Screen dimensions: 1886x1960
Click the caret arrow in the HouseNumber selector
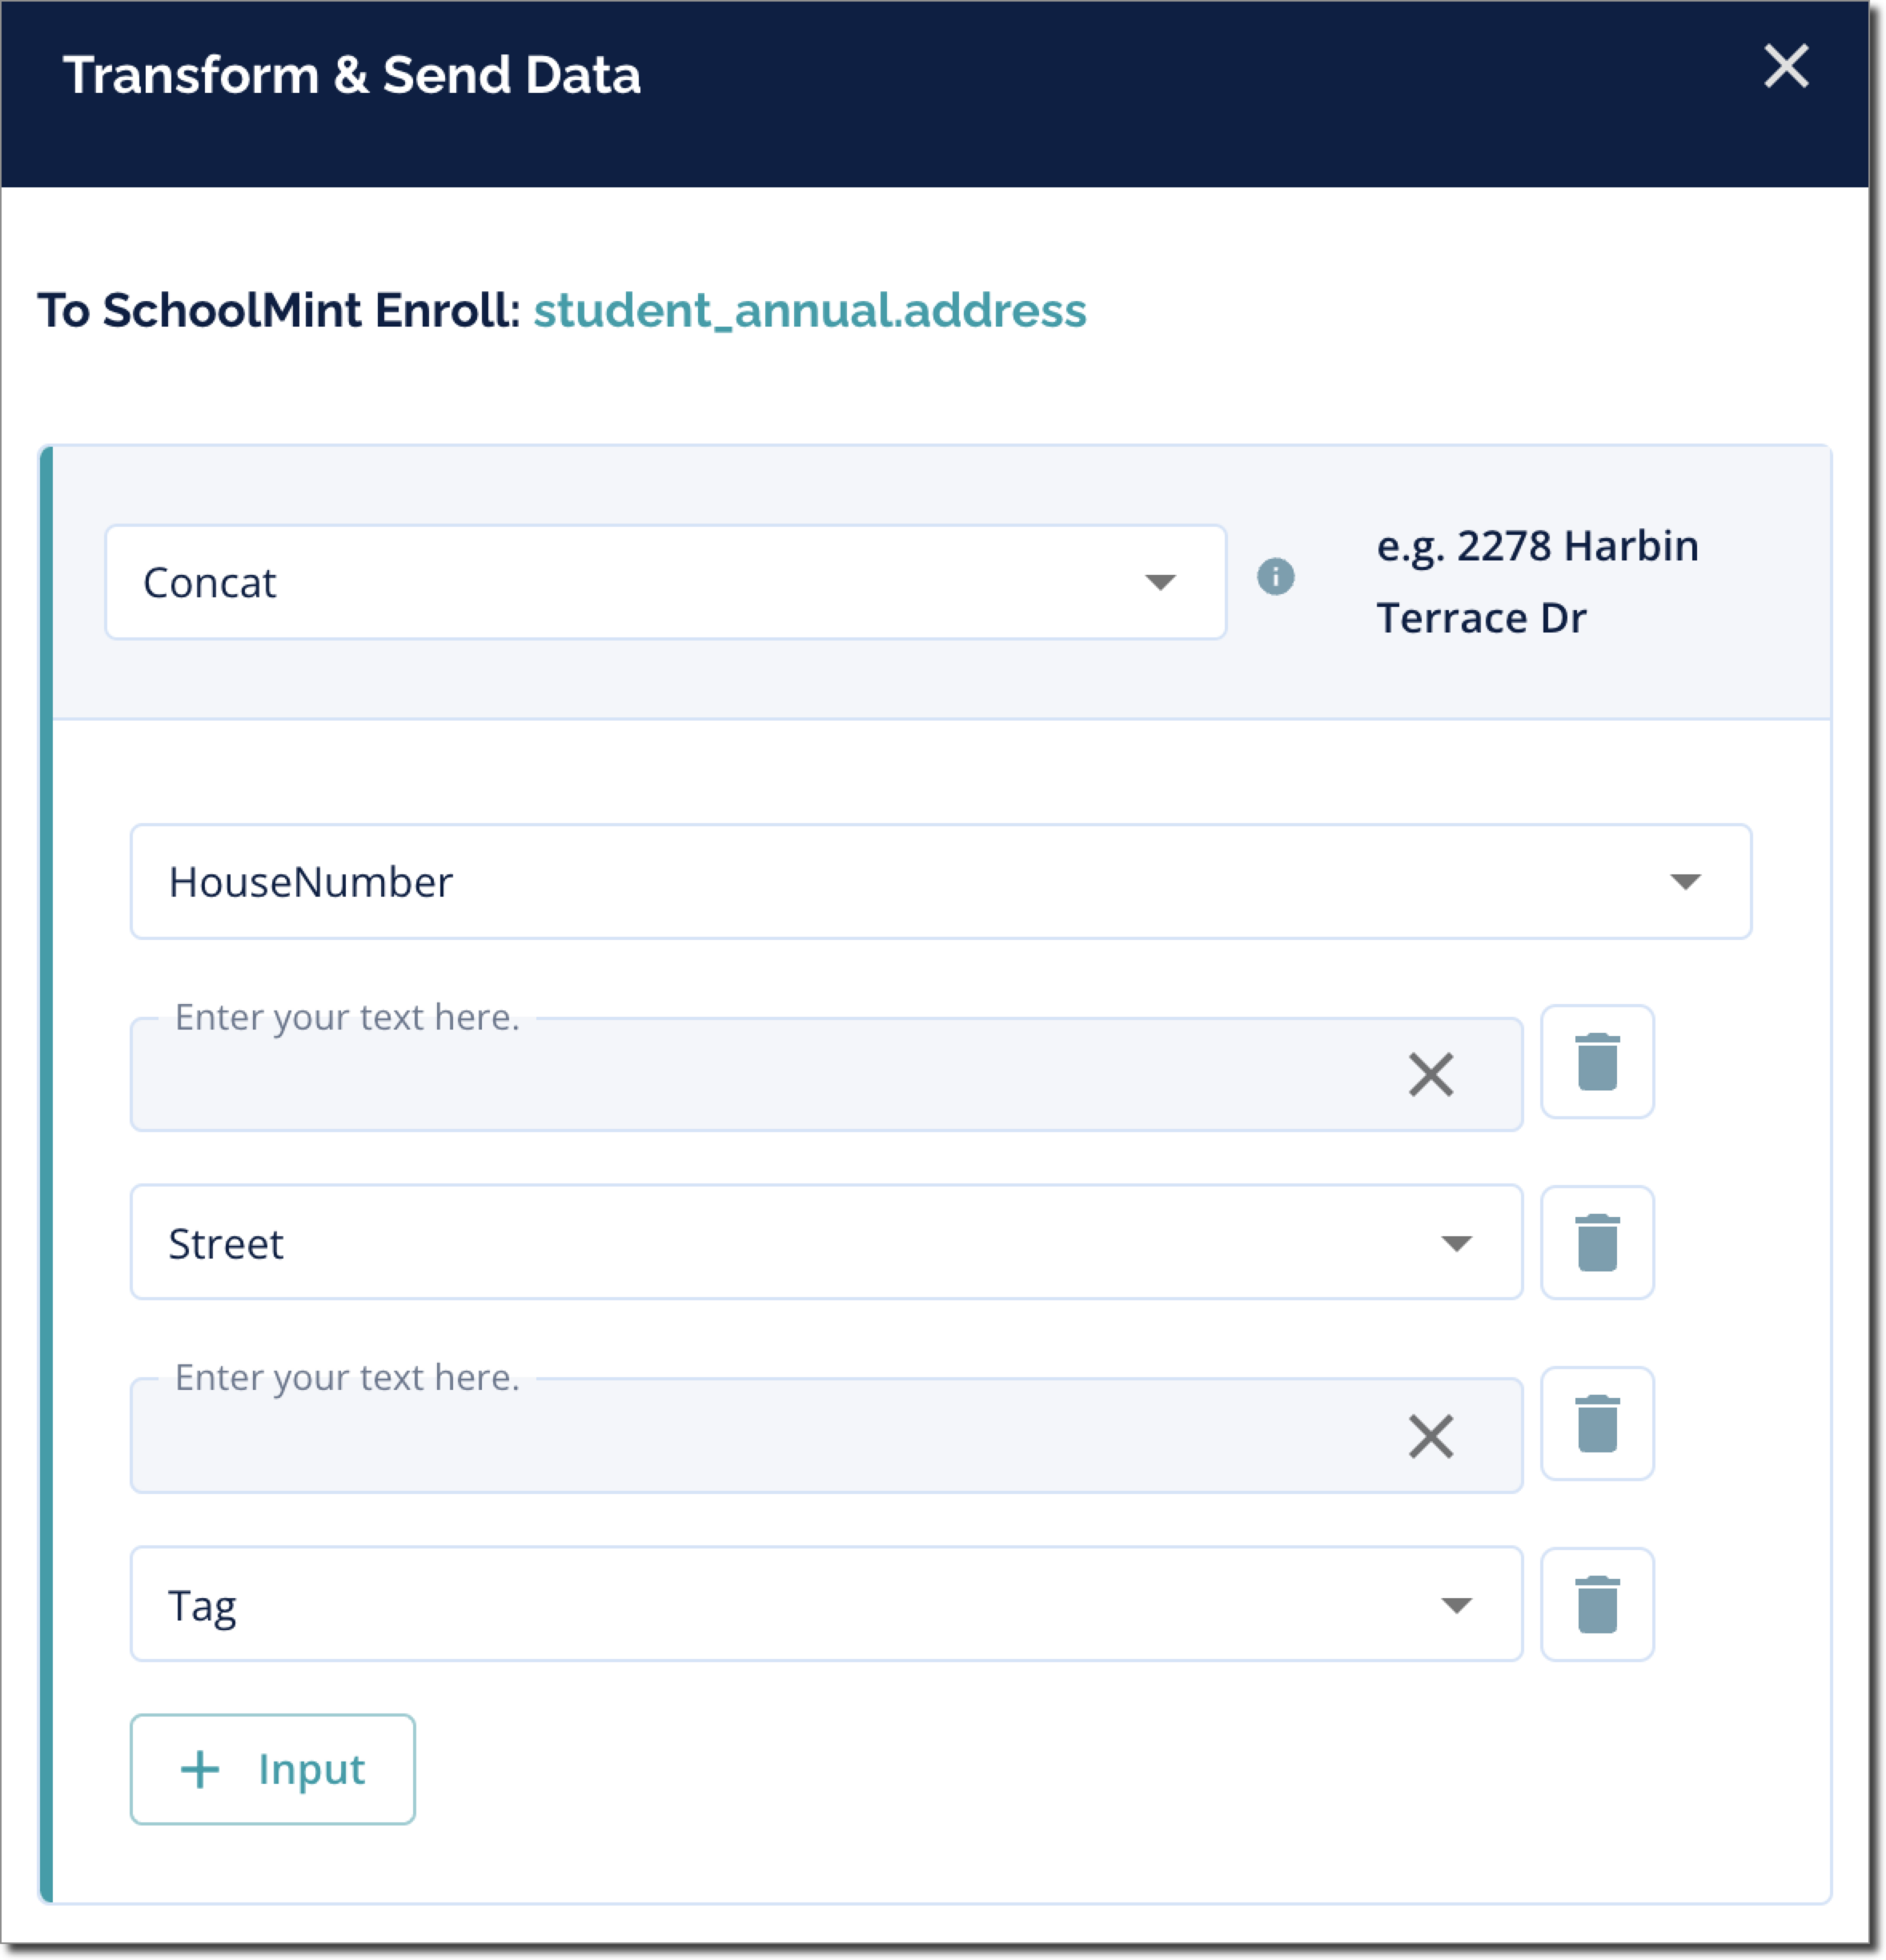click(1685, 881)
